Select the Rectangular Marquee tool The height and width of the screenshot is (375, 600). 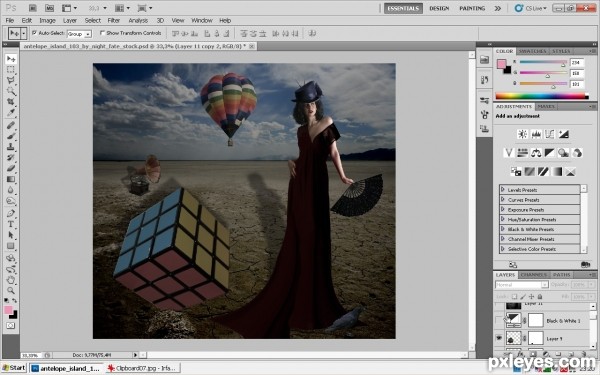tap(11, 69)
